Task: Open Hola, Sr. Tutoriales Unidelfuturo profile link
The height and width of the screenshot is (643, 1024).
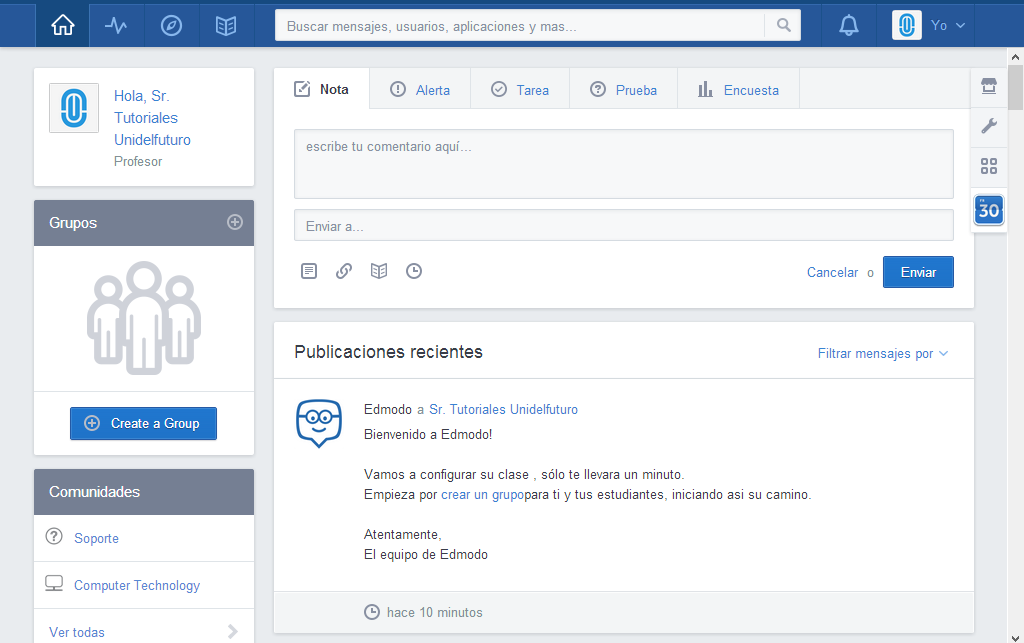Action: point(152,118)
